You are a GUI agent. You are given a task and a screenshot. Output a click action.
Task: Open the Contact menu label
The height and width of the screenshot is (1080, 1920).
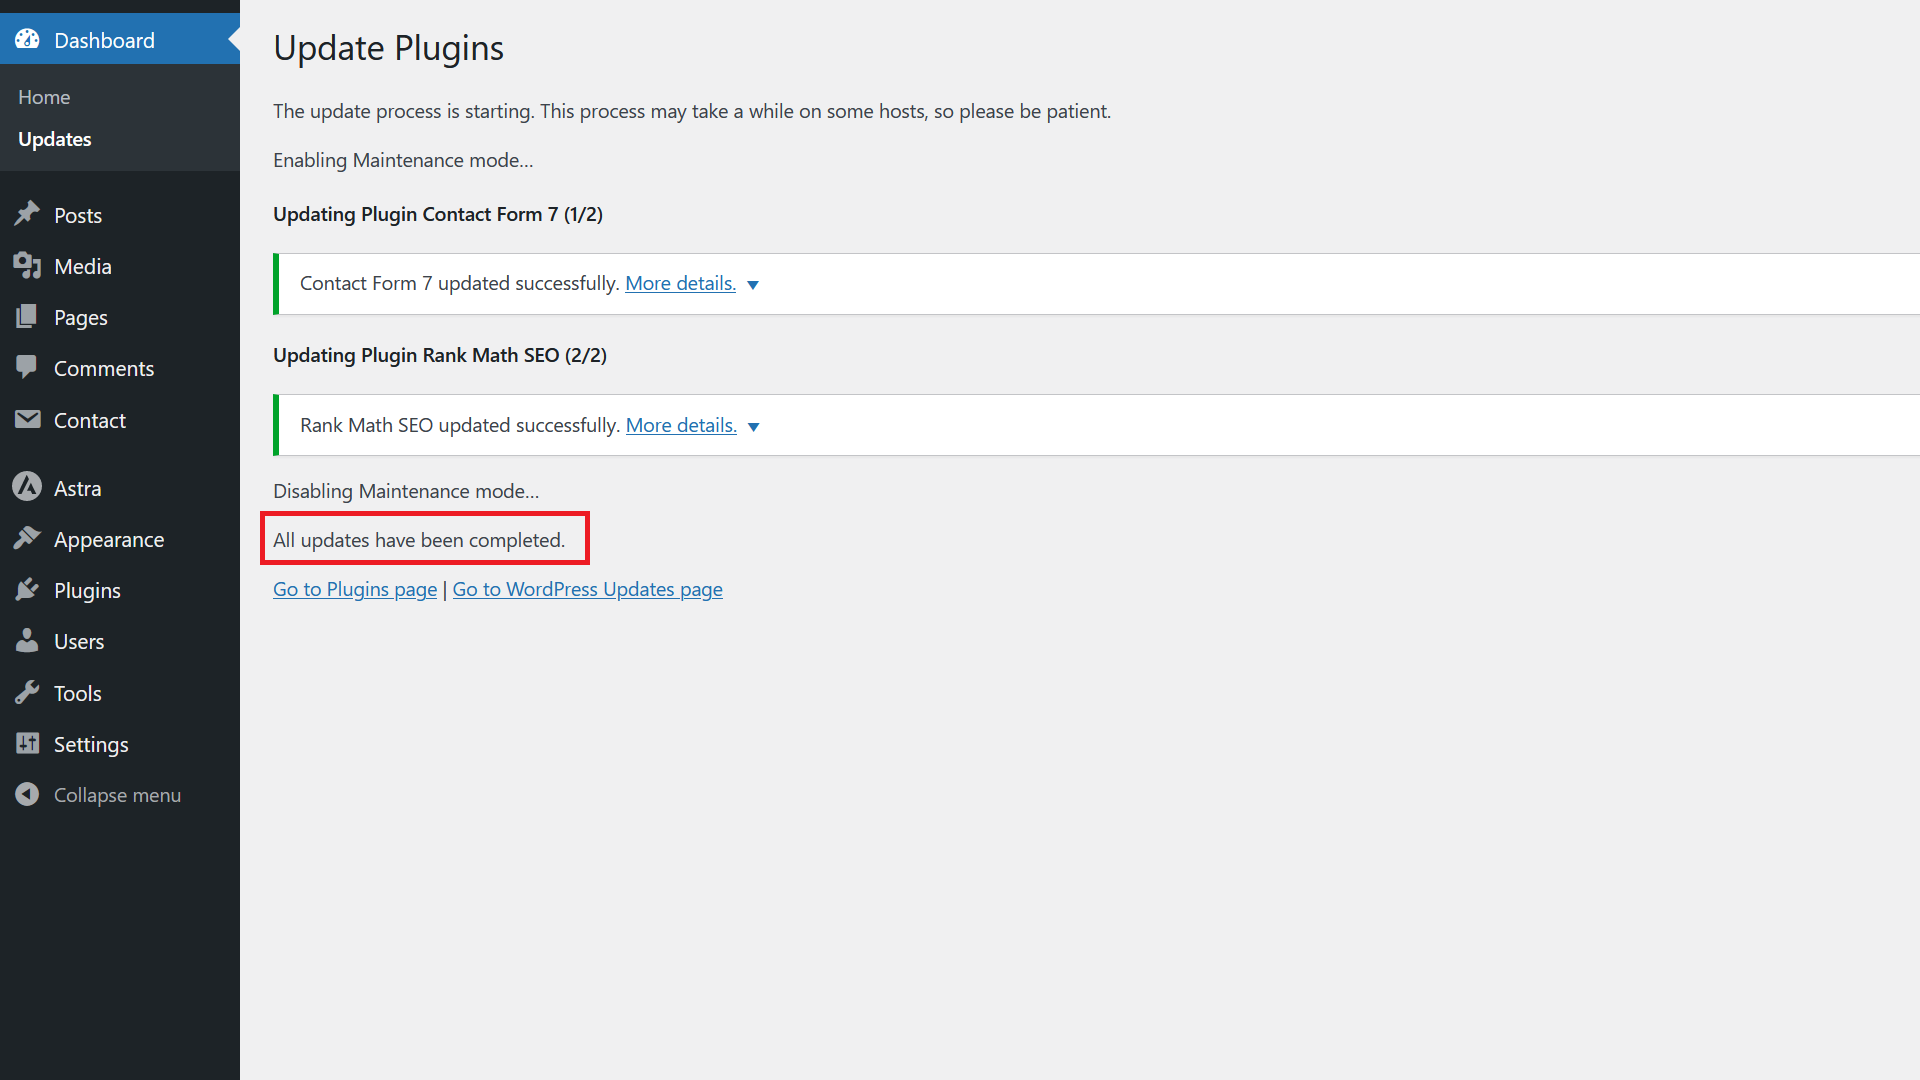[90, 420]
